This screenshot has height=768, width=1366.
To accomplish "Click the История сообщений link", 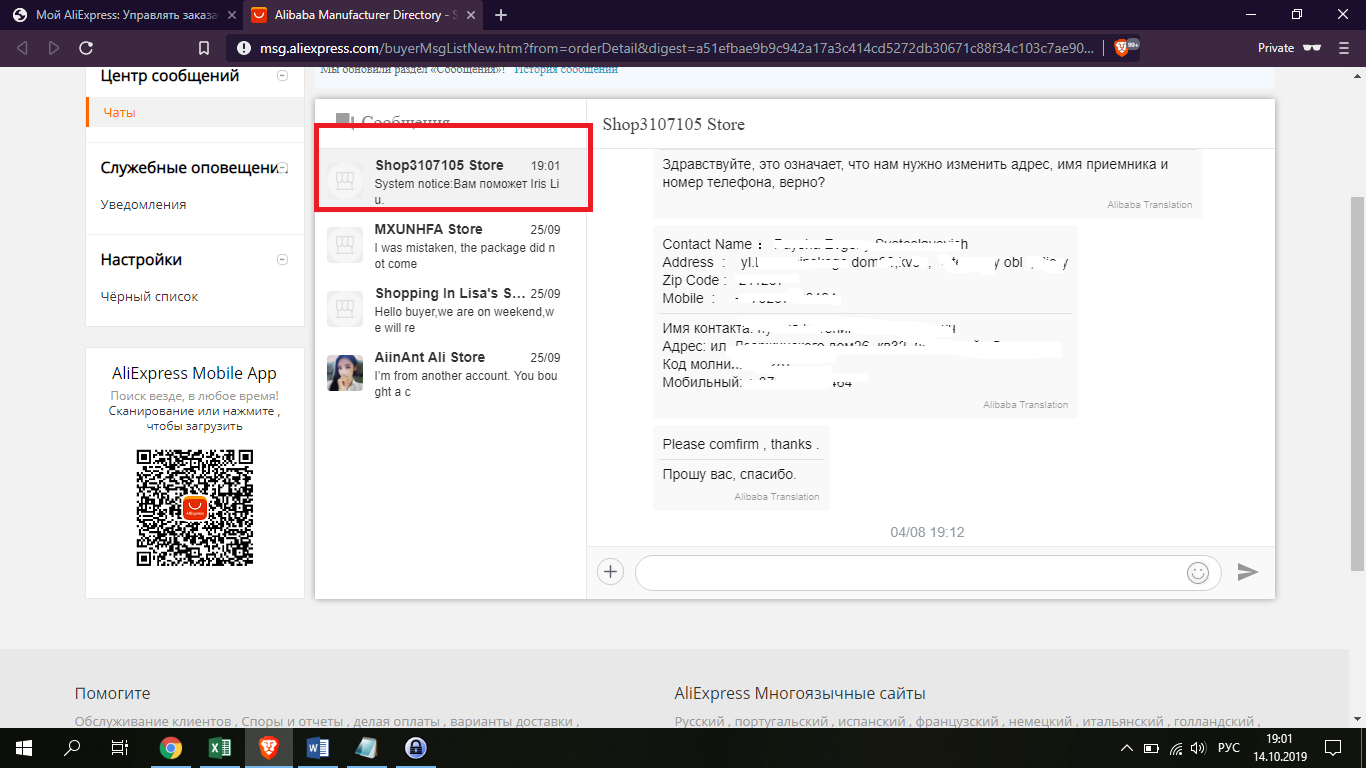I will point(566,69).
